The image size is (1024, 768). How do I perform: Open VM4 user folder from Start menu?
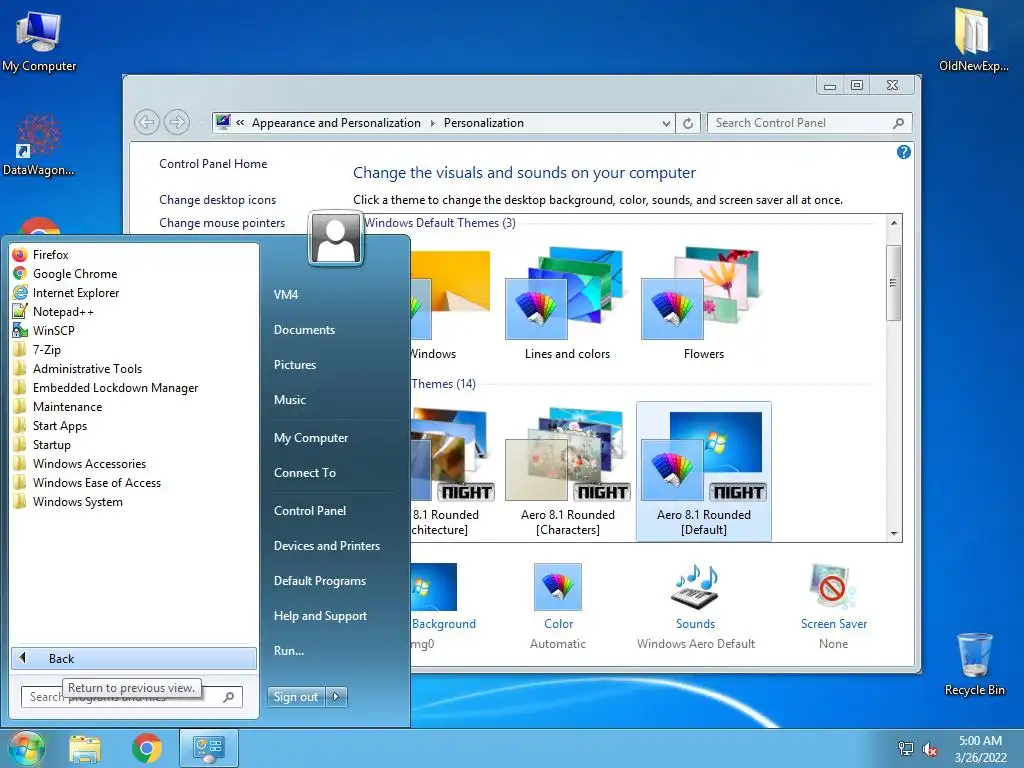[286, 295]
